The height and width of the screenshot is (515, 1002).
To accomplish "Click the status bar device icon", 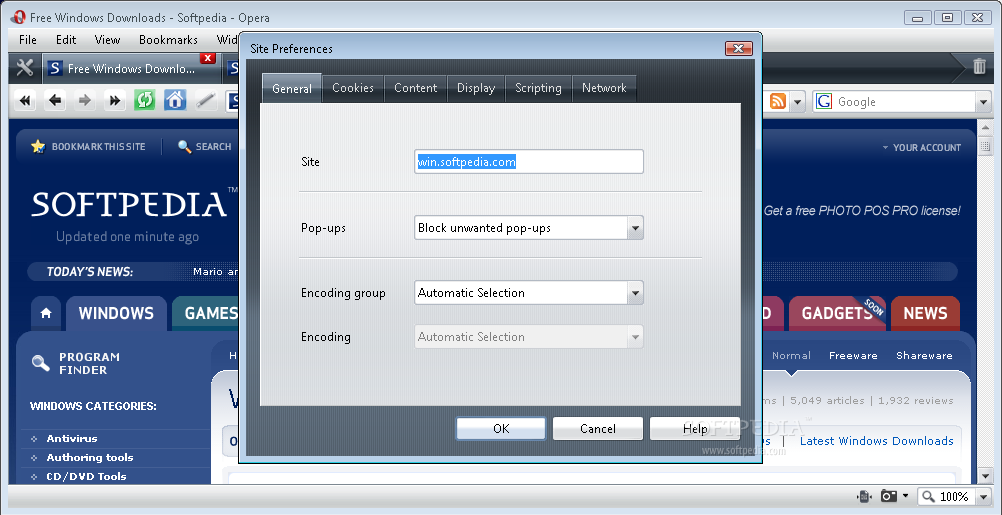I will 864,496.
